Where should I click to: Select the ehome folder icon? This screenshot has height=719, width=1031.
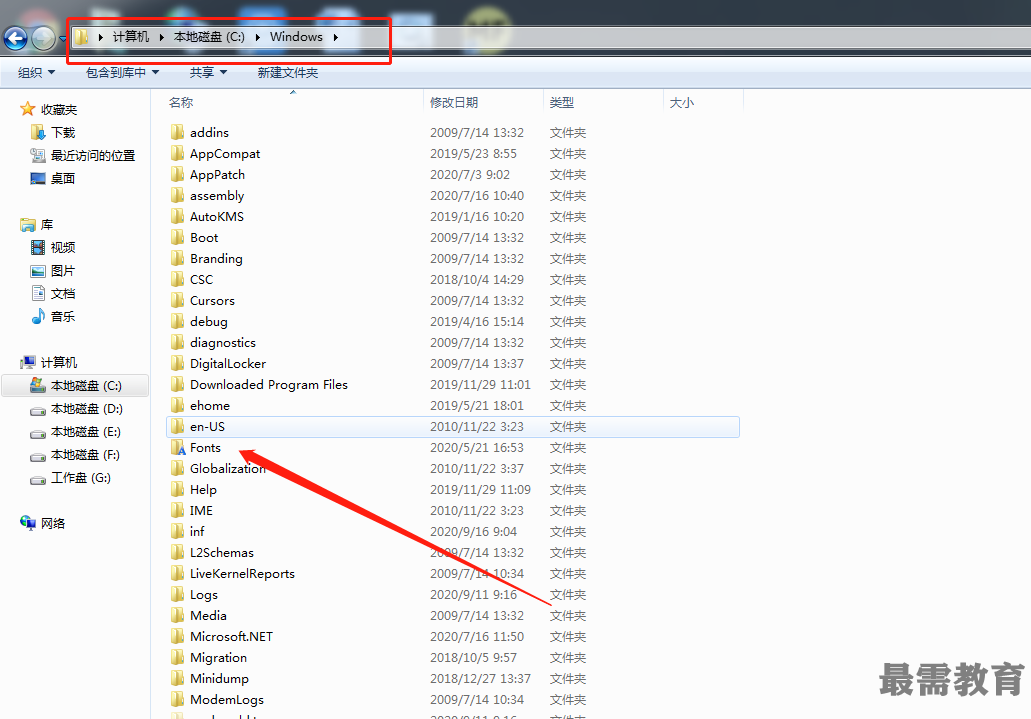coord(177,406)
